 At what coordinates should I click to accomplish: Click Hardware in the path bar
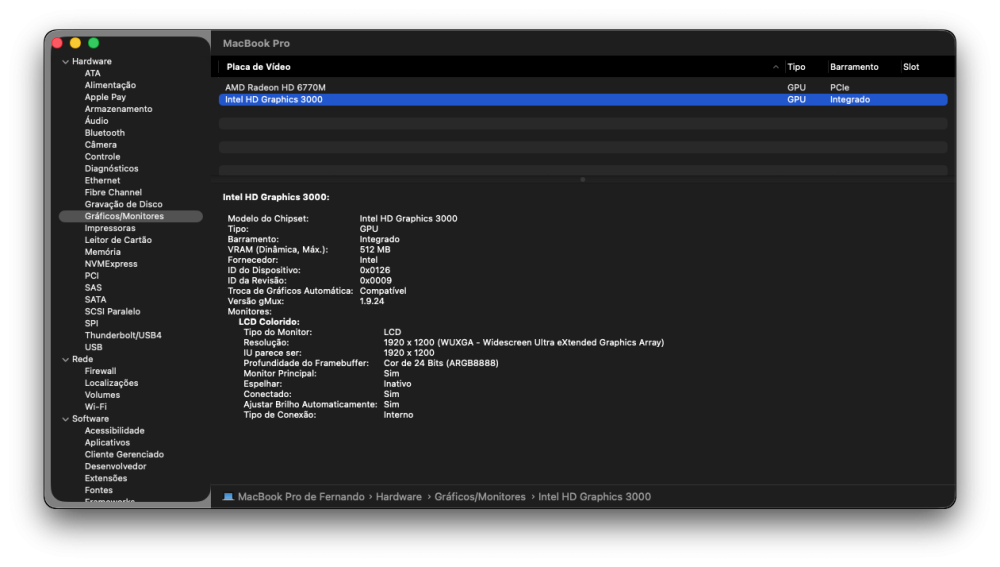tap(399, 497)
